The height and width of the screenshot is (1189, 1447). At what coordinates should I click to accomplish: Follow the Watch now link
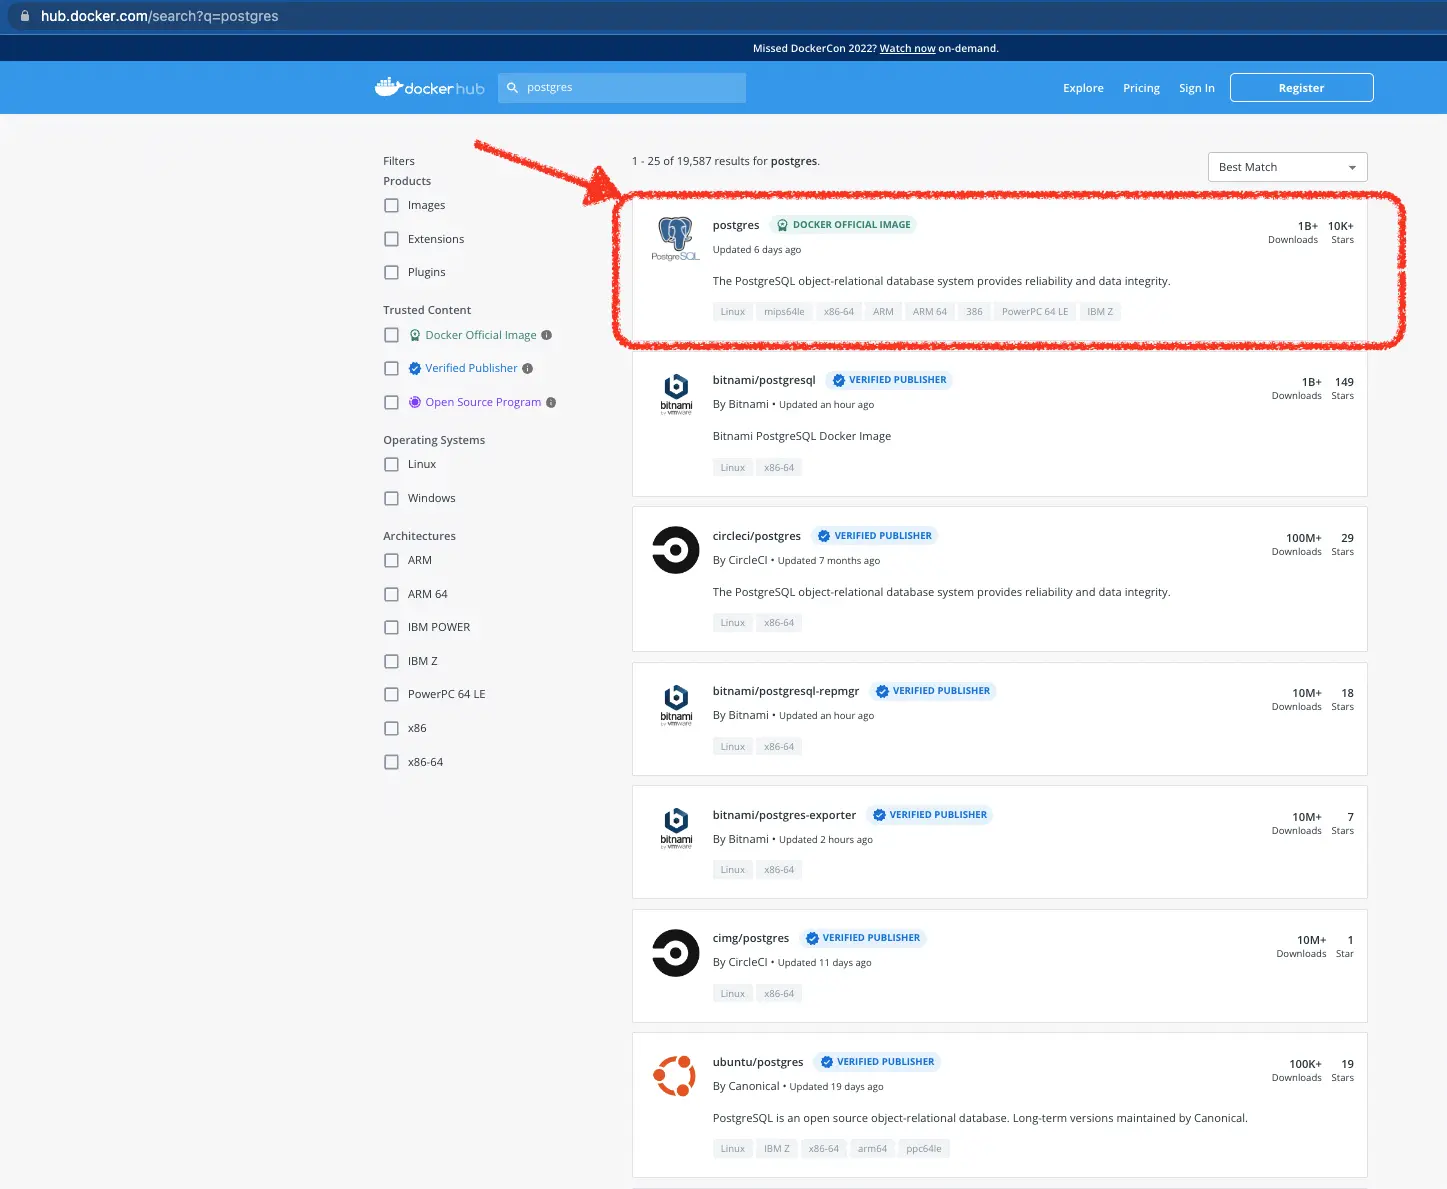[907, 48]
